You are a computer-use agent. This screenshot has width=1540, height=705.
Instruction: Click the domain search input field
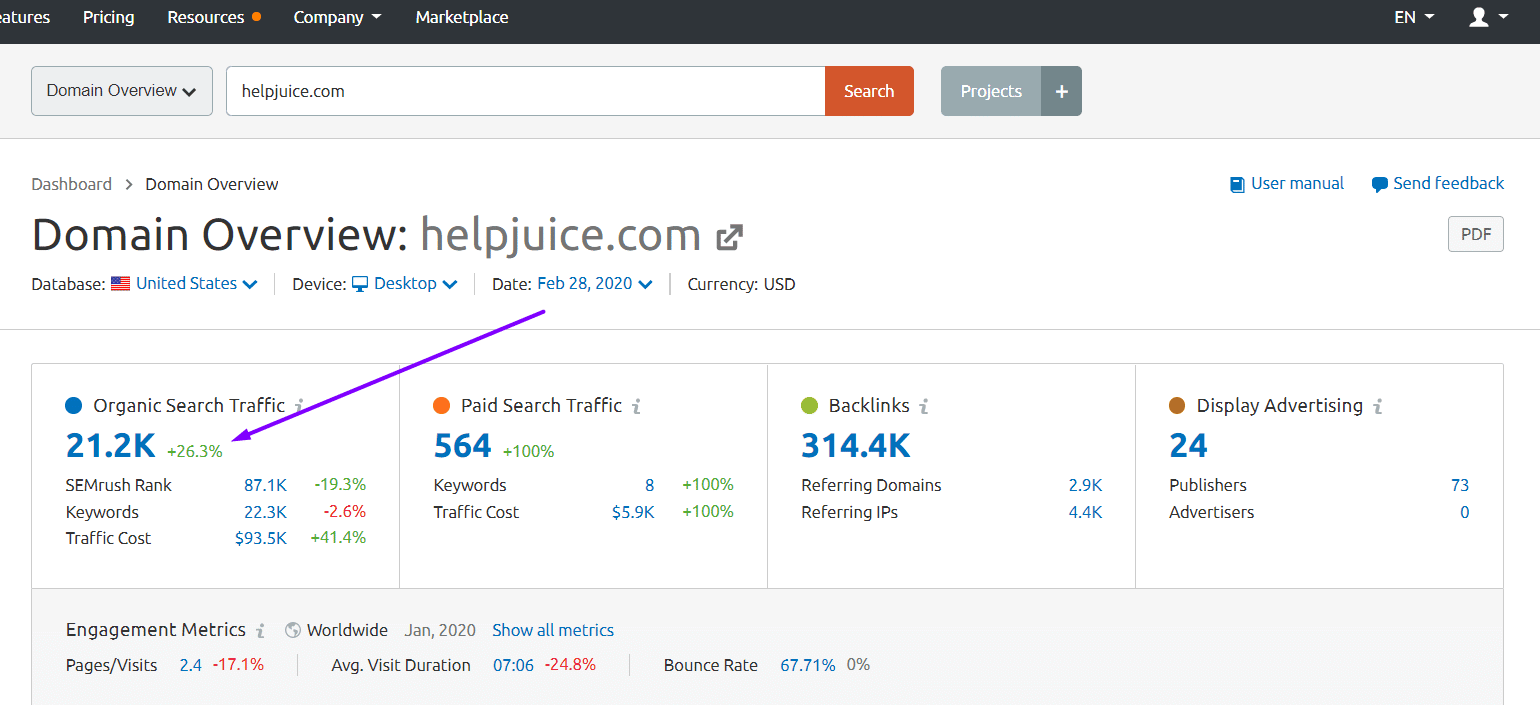click(x=526, y=91)
